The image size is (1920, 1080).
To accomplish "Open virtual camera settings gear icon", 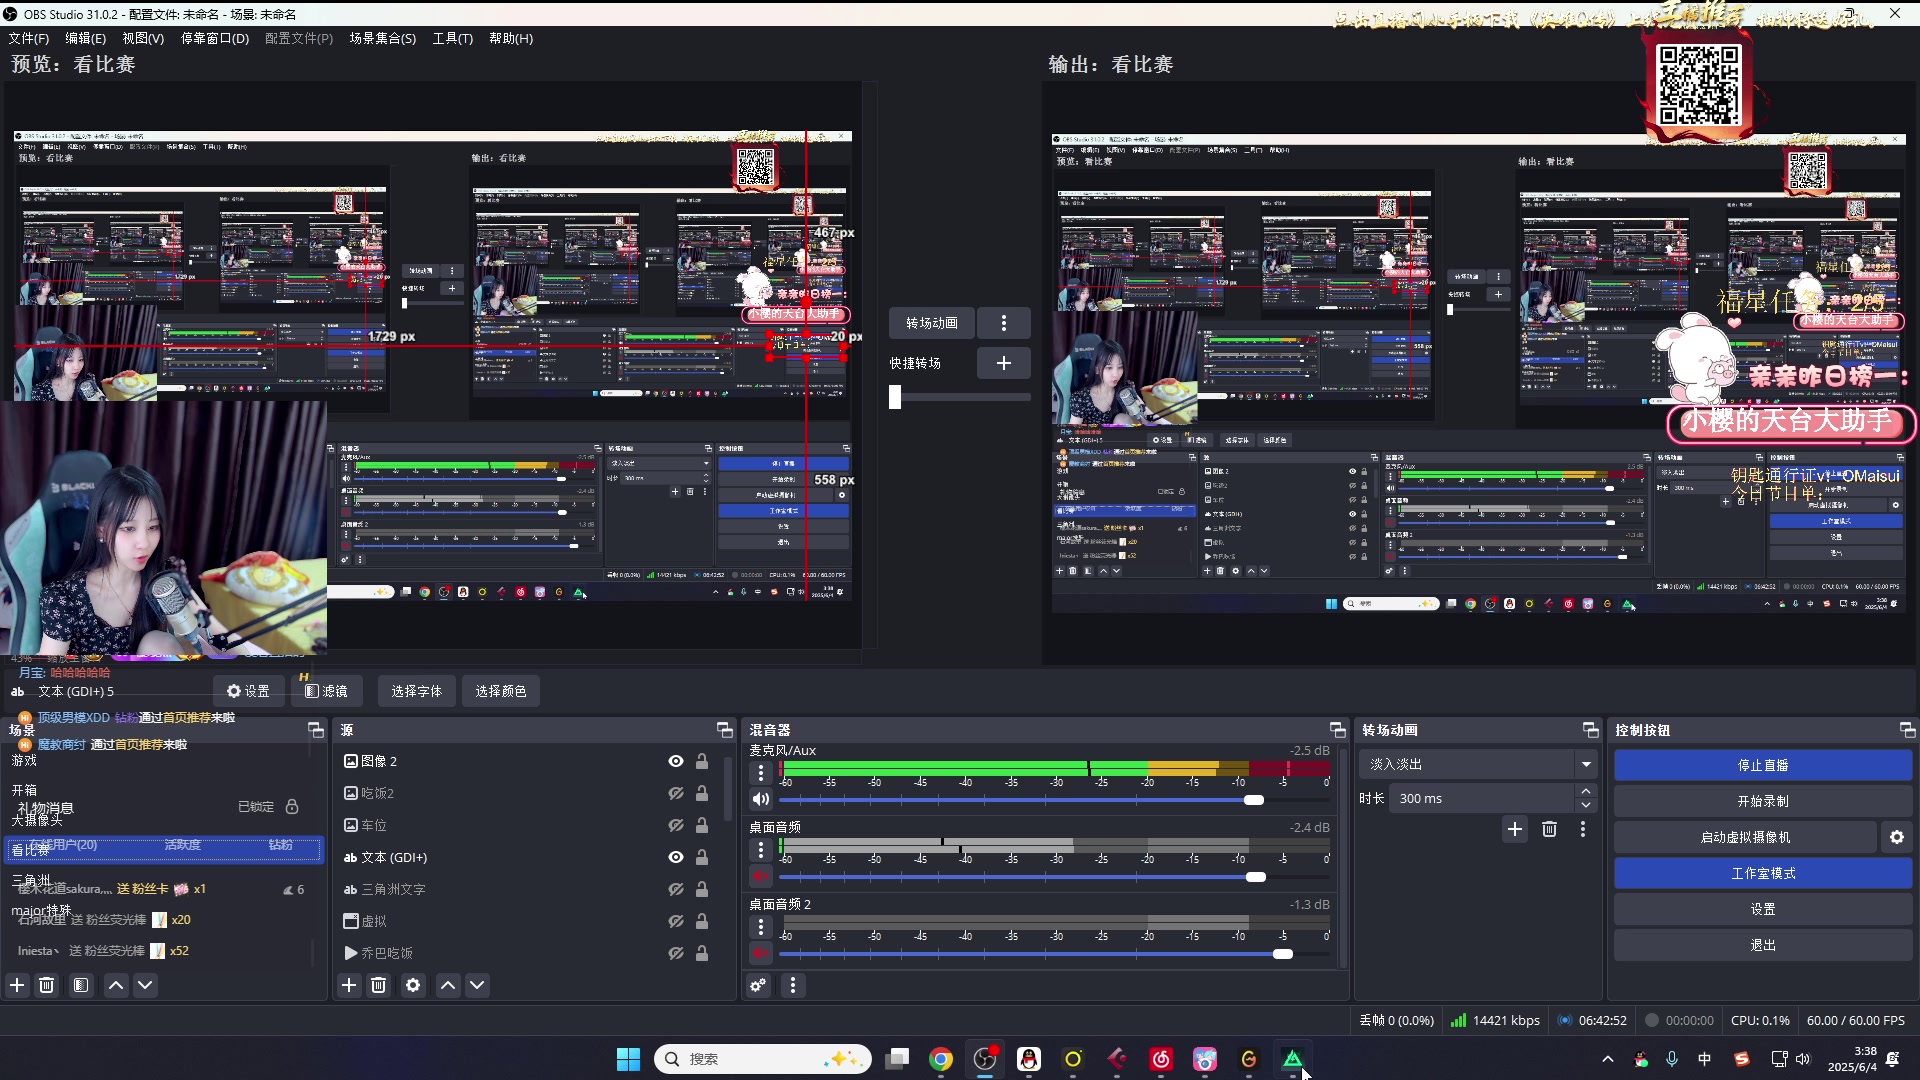I will click(x=1897, y=837).
